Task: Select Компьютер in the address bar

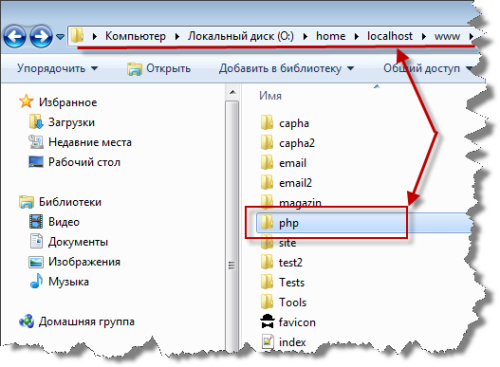Action: (x=135, y=36)
